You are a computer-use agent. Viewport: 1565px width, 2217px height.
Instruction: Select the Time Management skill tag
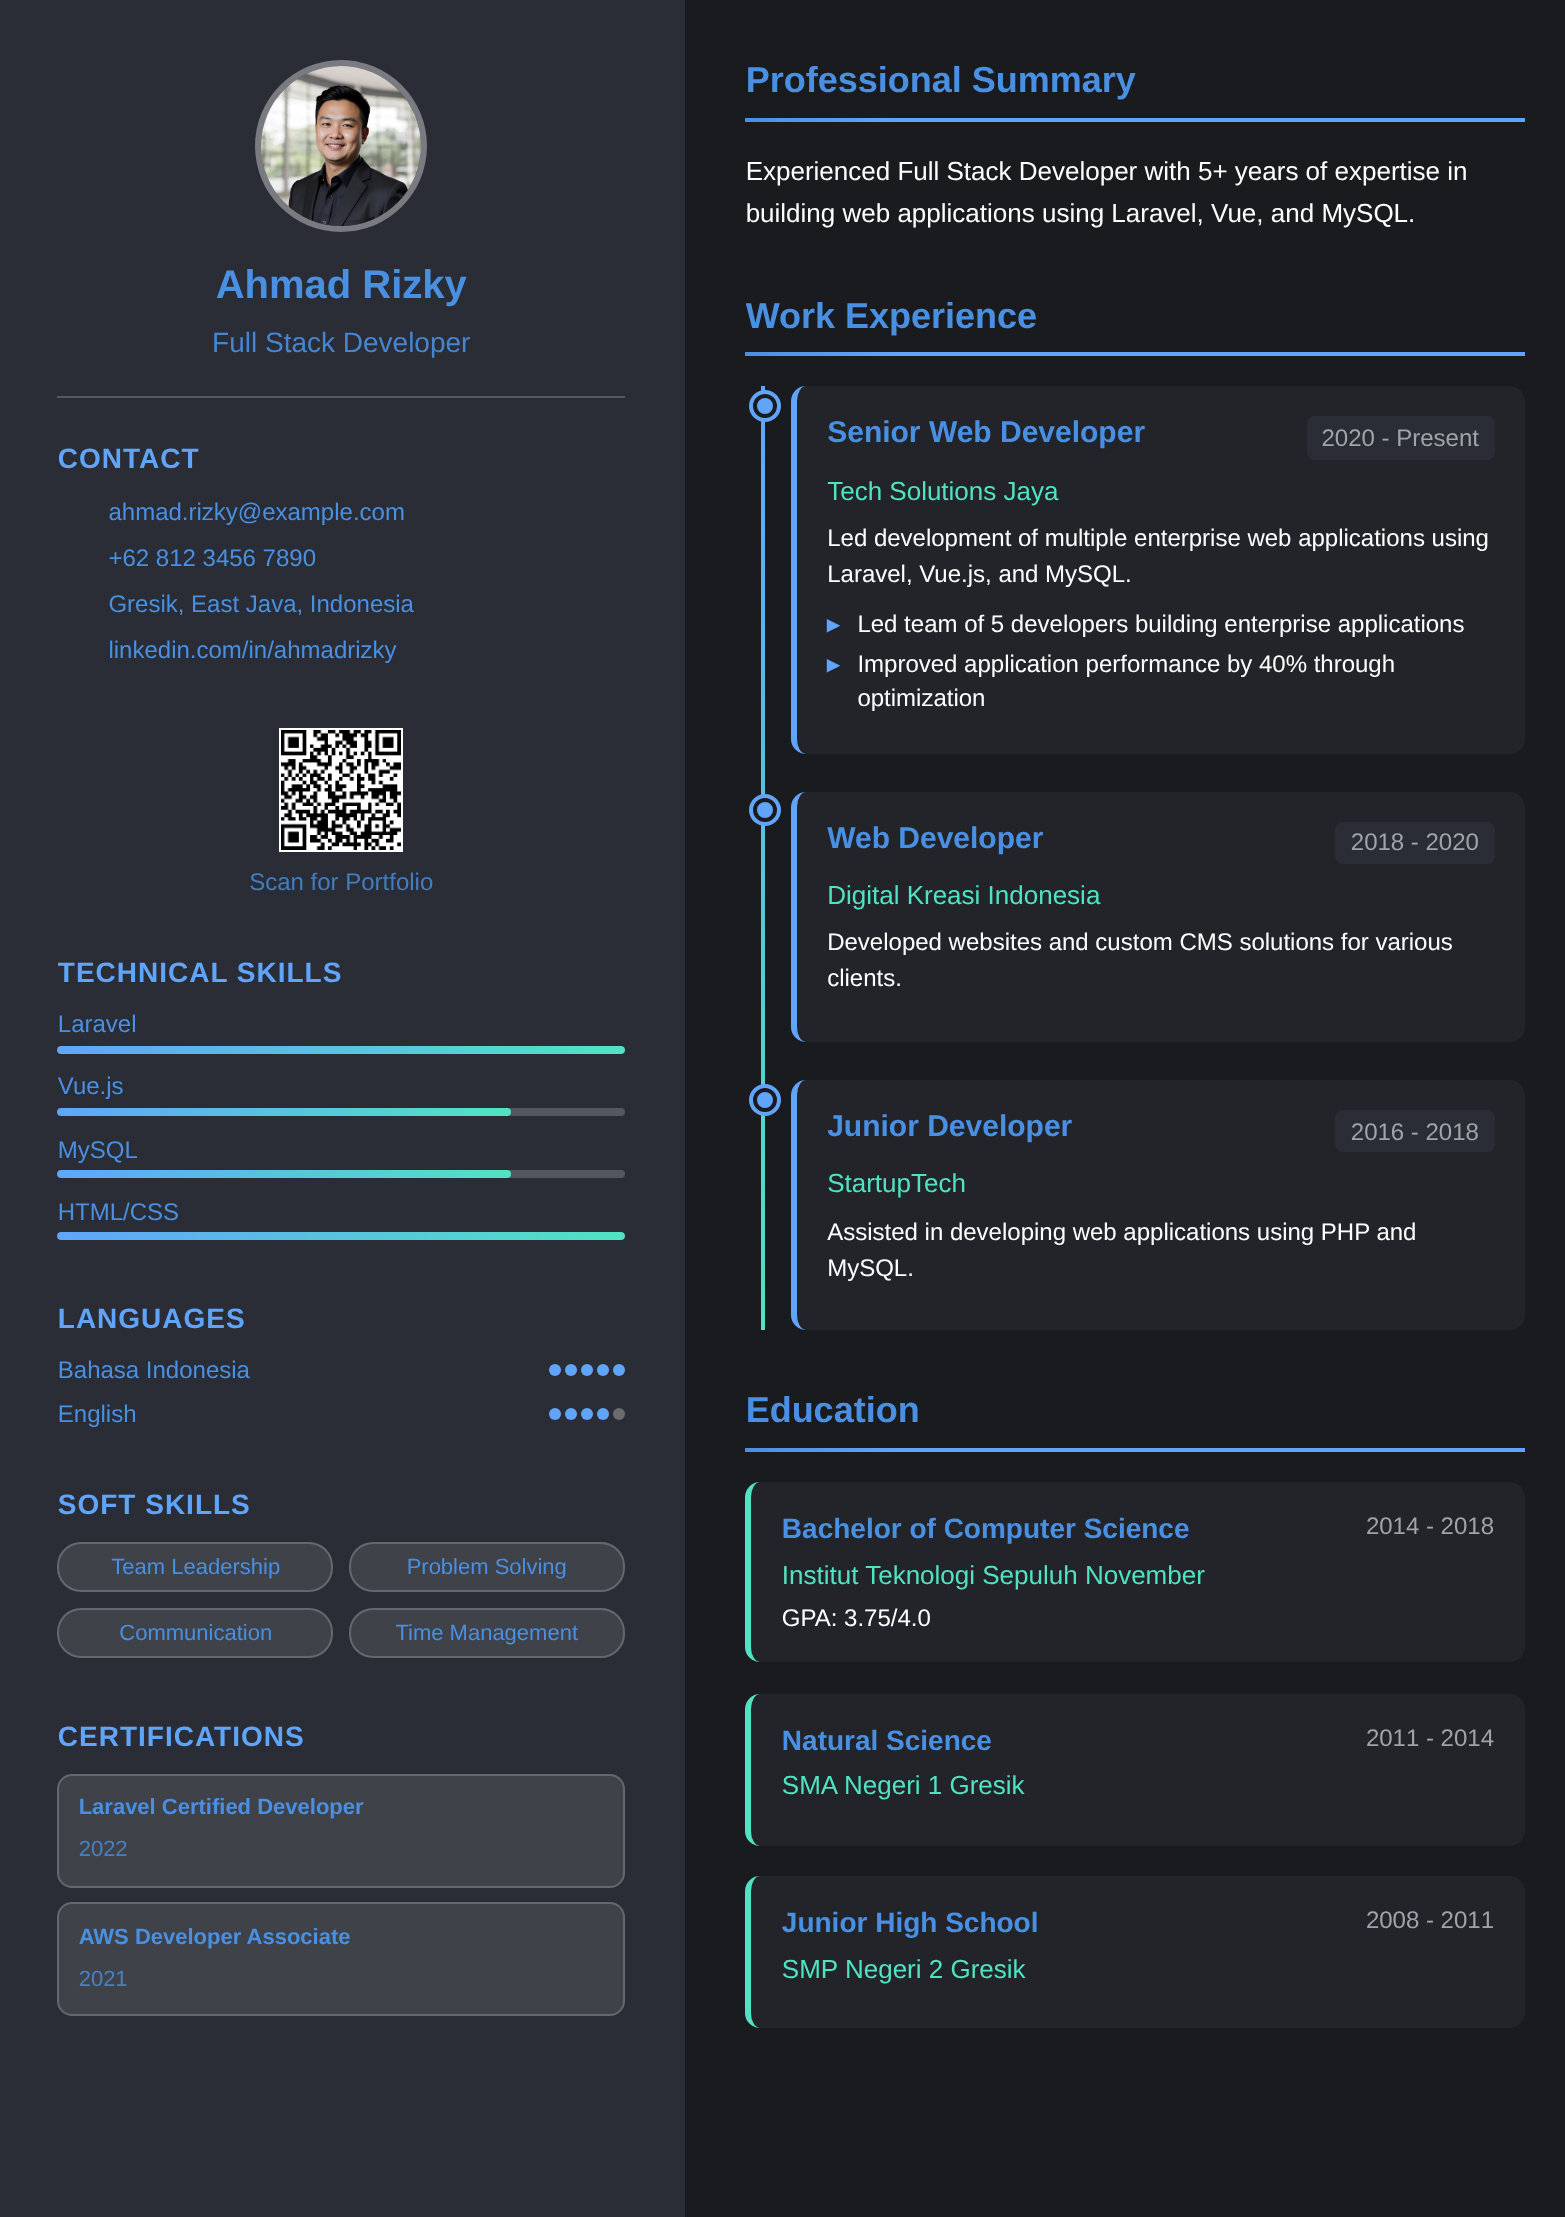pyautogui.click(x=486, y=1633)
